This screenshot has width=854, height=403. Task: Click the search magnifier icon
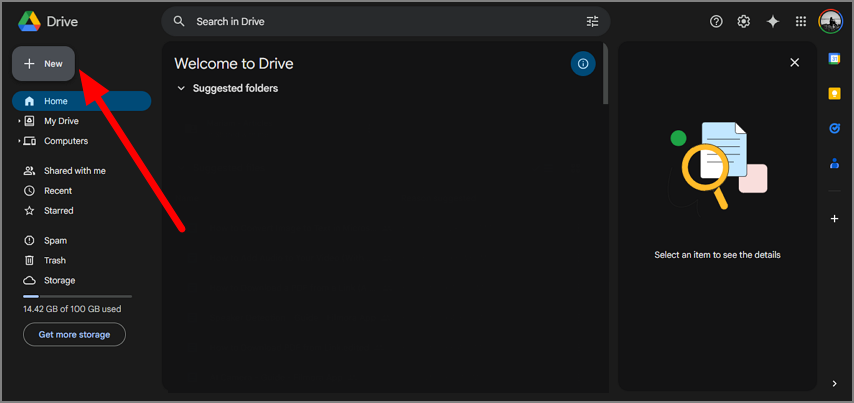[179, 21]
